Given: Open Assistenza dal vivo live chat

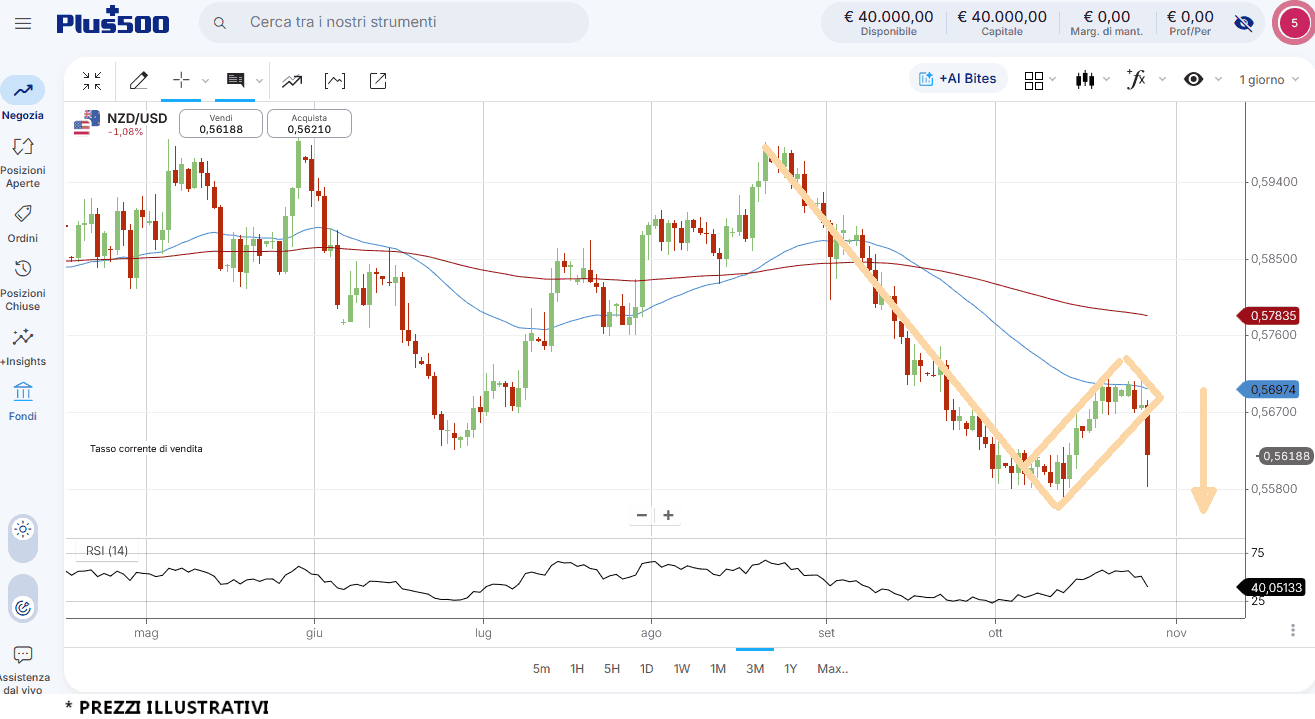Looking at the screenshot, I should click(x=22, y=670).
